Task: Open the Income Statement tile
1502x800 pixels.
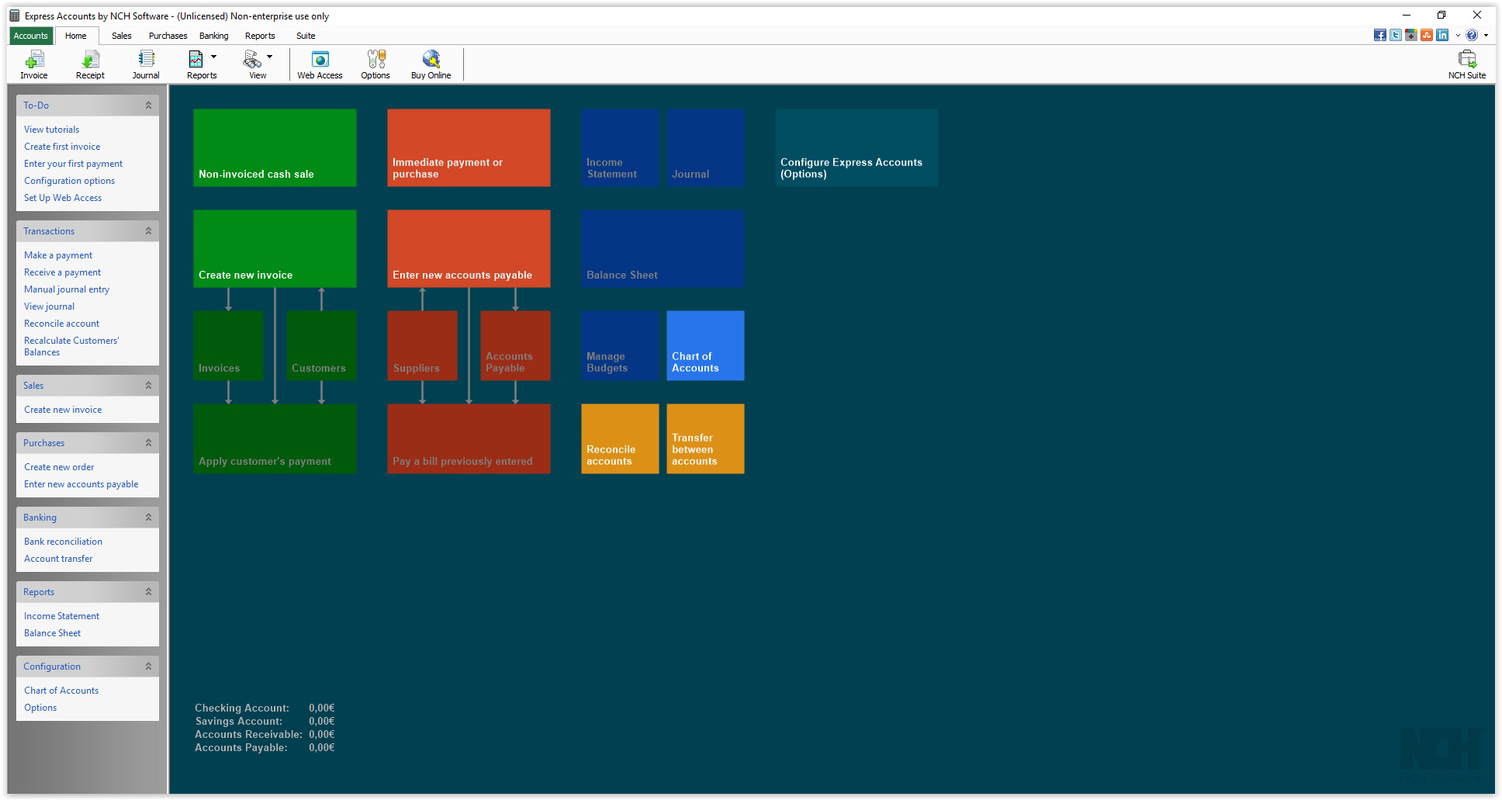Action: point(620,148)
